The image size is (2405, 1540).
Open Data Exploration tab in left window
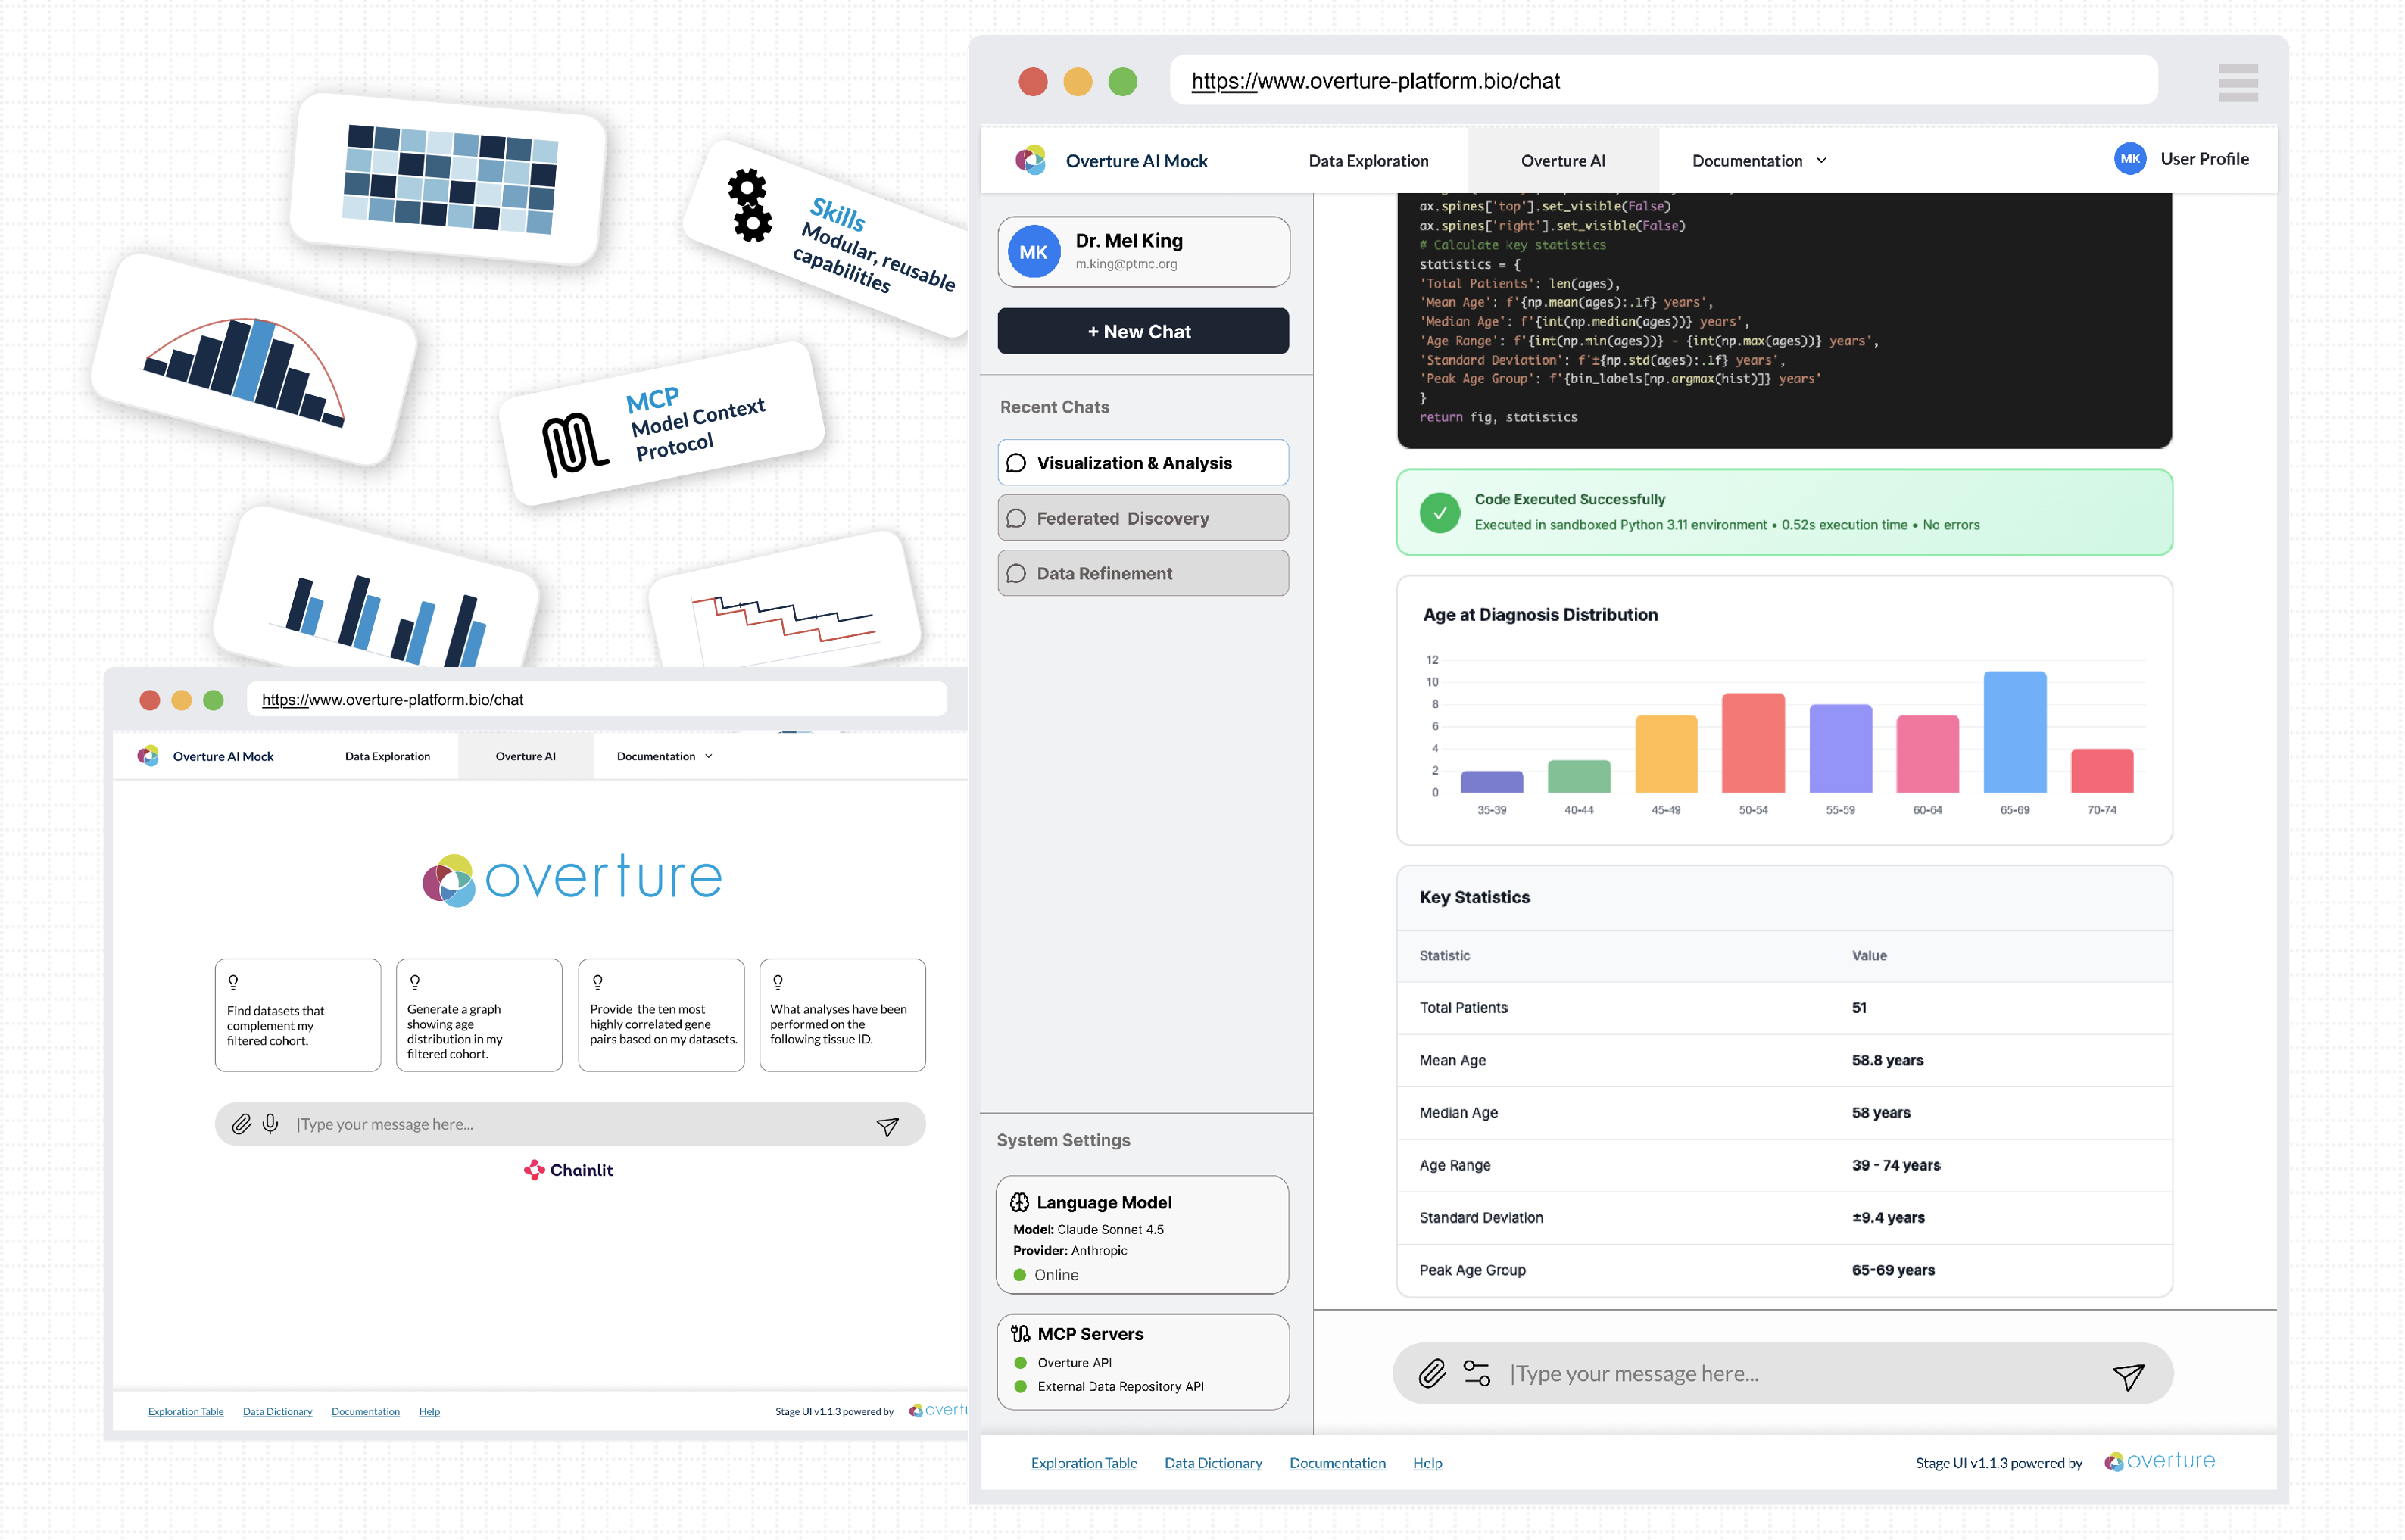click(x=387, y=756)
